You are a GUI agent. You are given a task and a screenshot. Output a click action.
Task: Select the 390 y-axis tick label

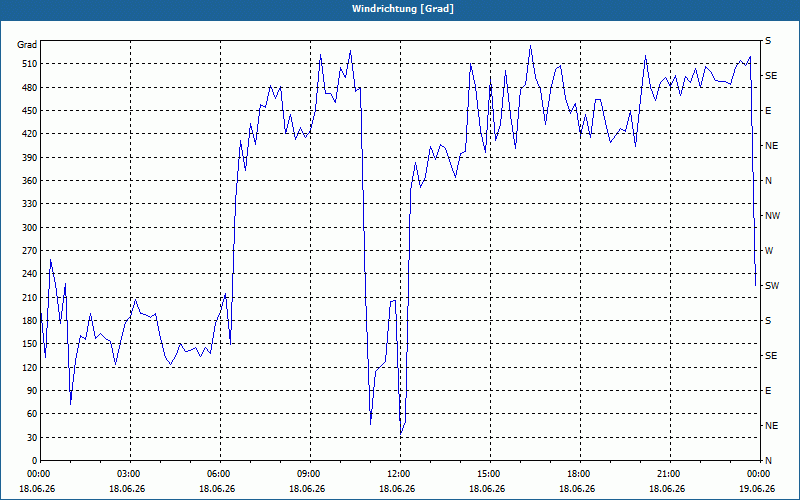pyautogui.click(x=29, y=158)
